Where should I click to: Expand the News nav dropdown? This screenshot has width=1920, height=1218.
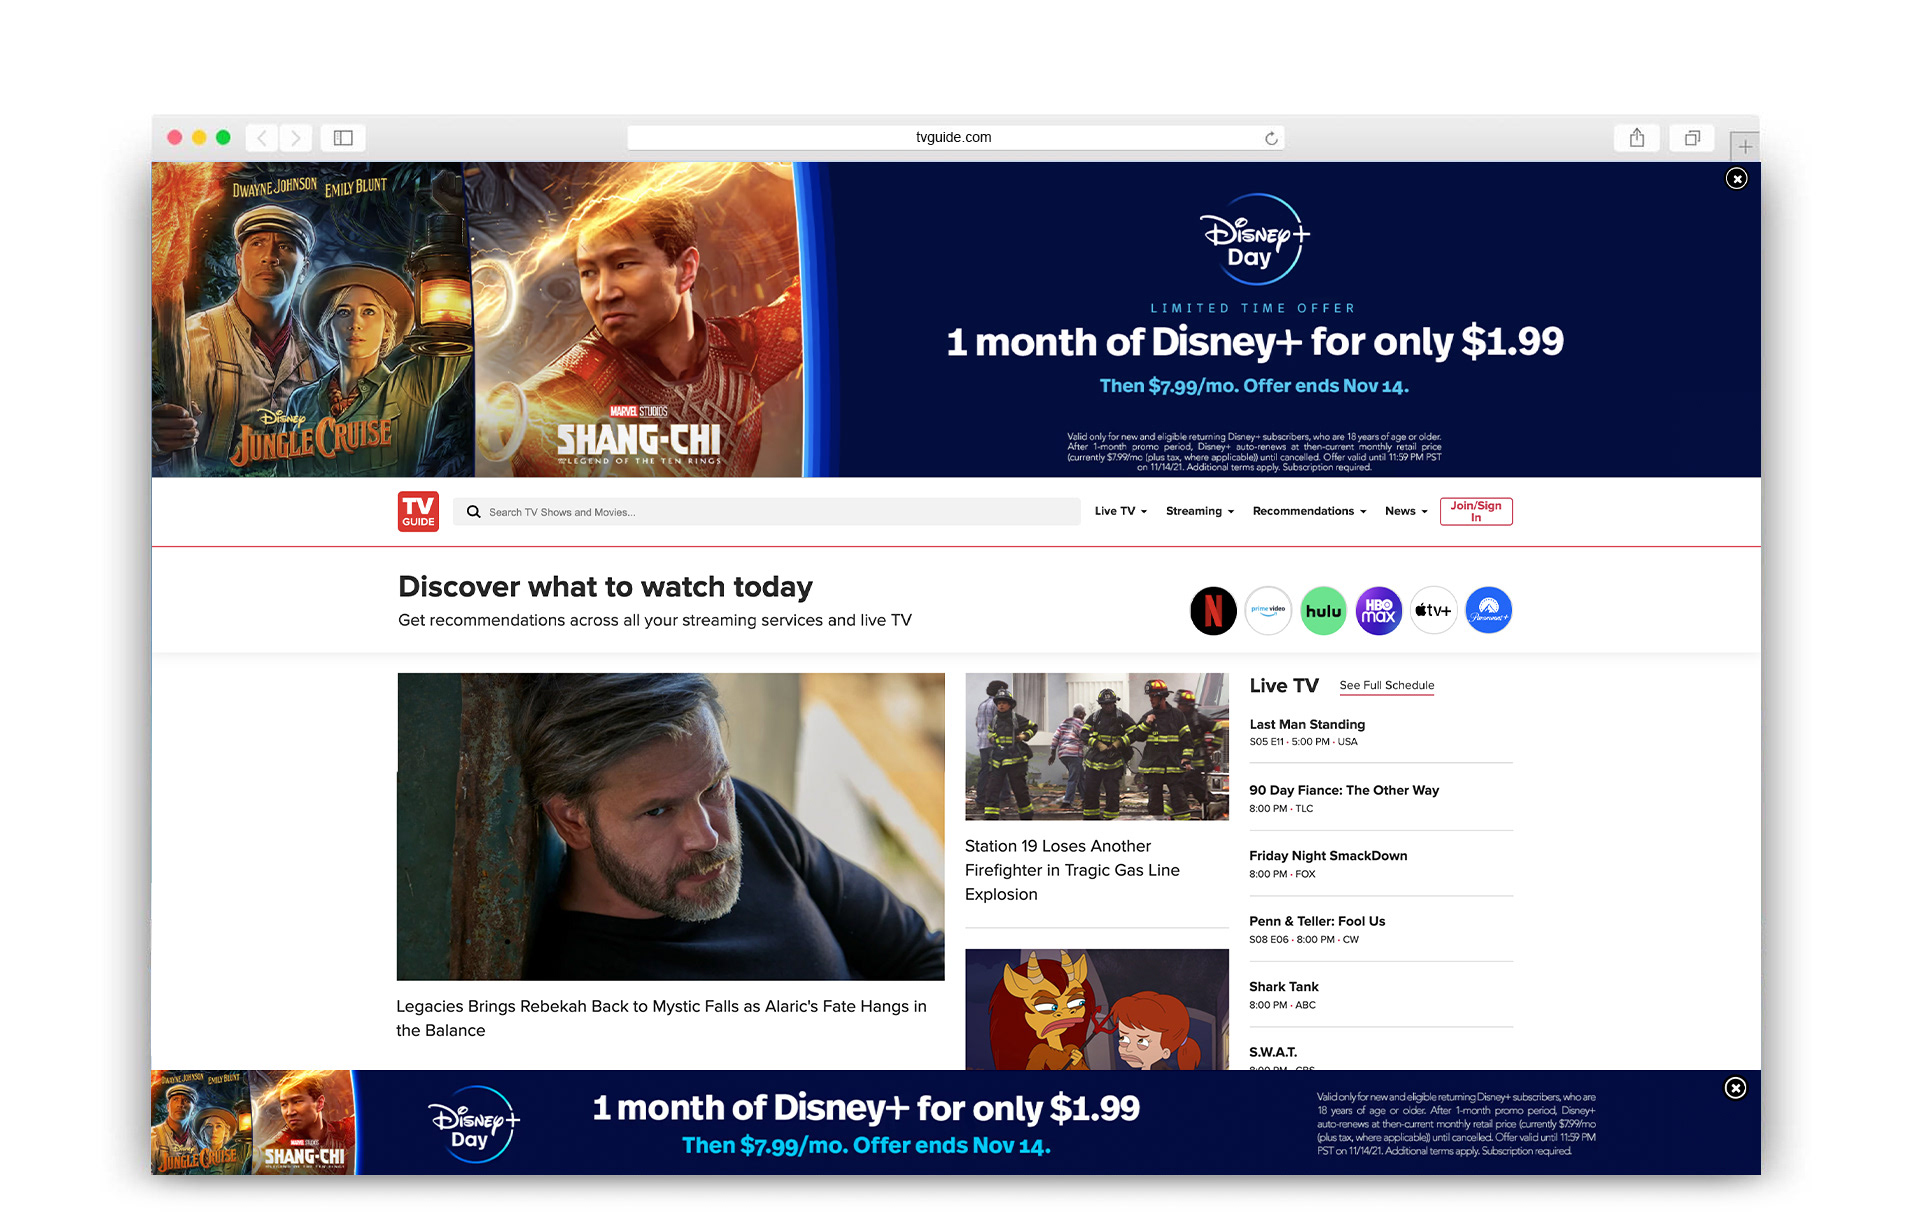point(1405,511)
